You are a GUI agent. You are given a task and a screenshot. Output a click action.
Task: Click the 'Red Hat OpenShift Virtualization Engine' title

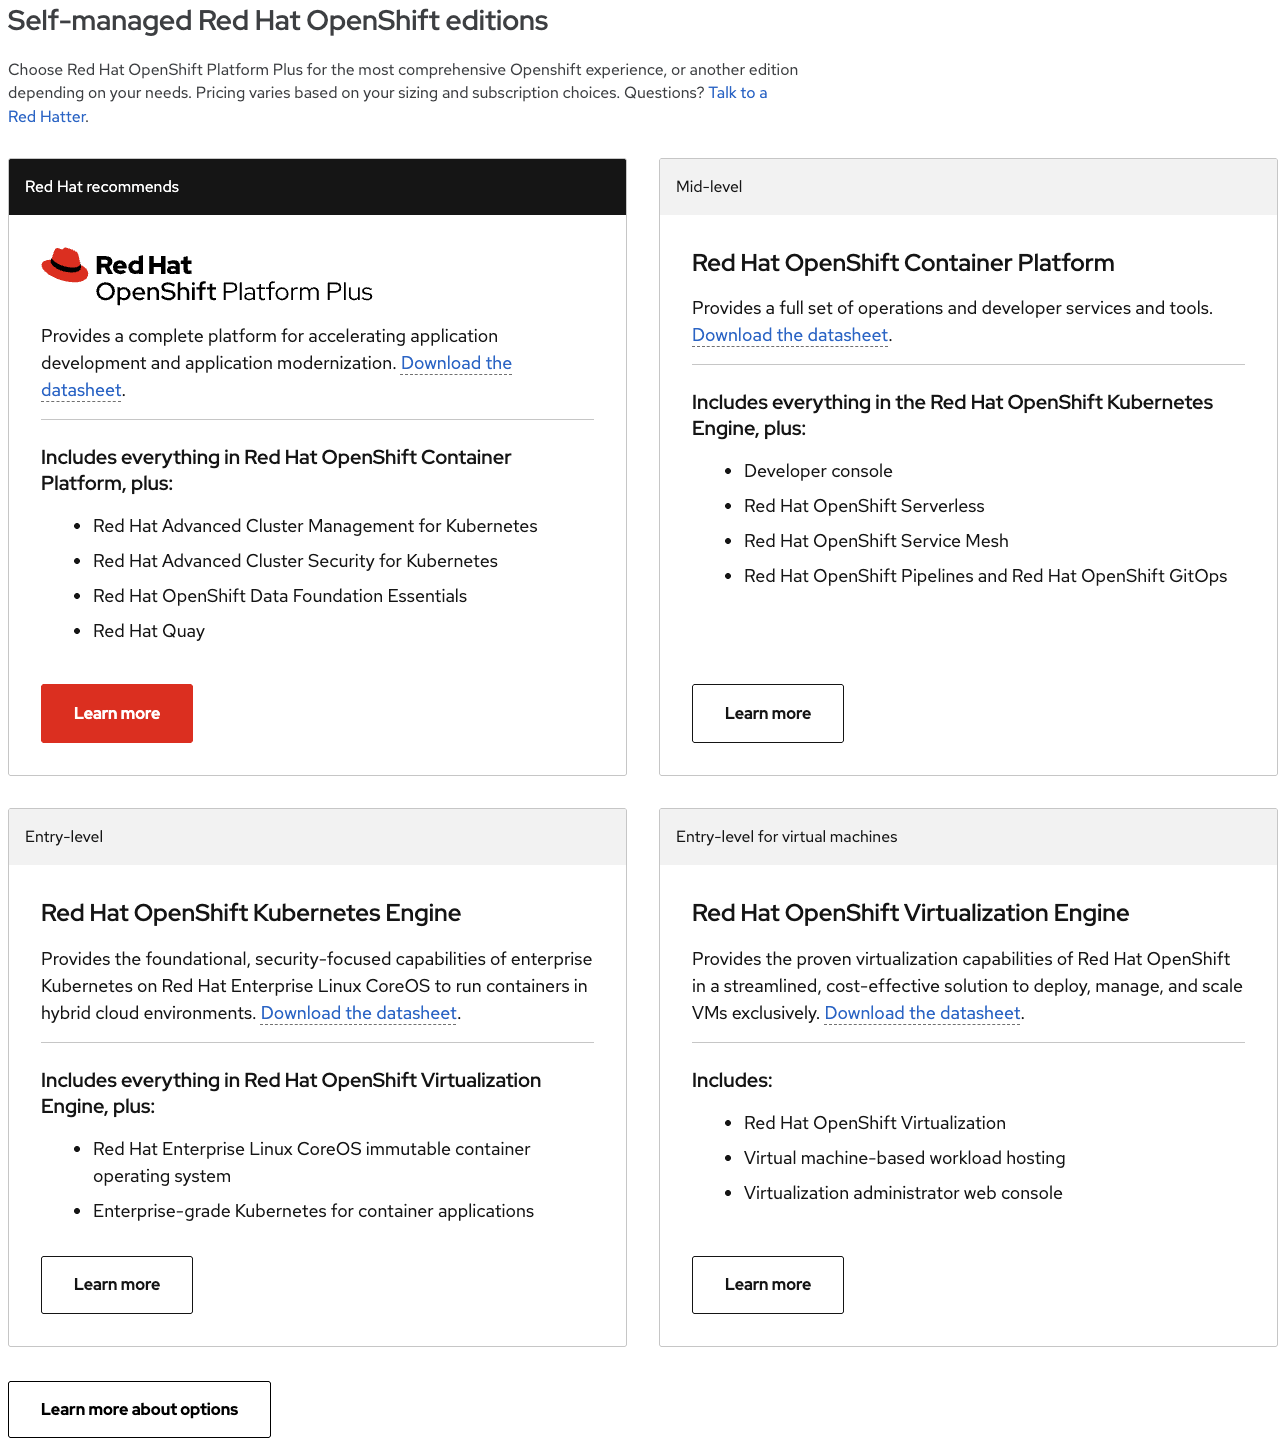(911, 913)
